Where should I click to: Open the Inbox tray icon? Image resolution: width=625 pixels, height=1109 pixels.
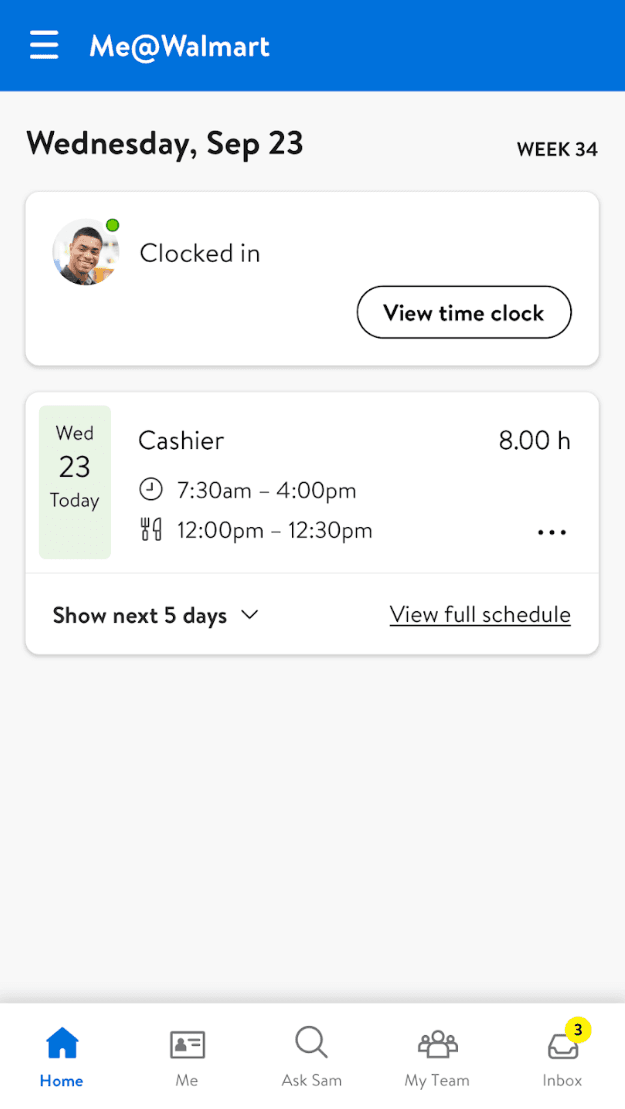(x=562, y=1046)
